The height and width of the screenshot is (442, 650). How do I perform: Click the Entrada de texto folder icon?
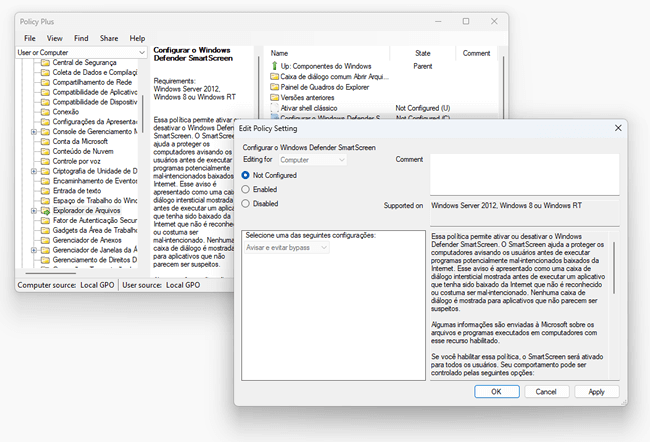[46, 191]
